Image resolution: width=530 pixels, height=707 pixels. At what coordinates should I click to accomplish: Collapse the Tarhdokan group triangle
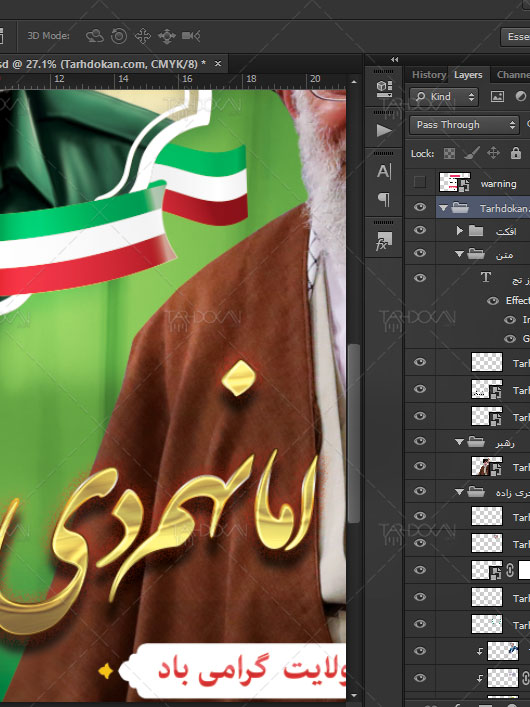click(x=443, y=208)
